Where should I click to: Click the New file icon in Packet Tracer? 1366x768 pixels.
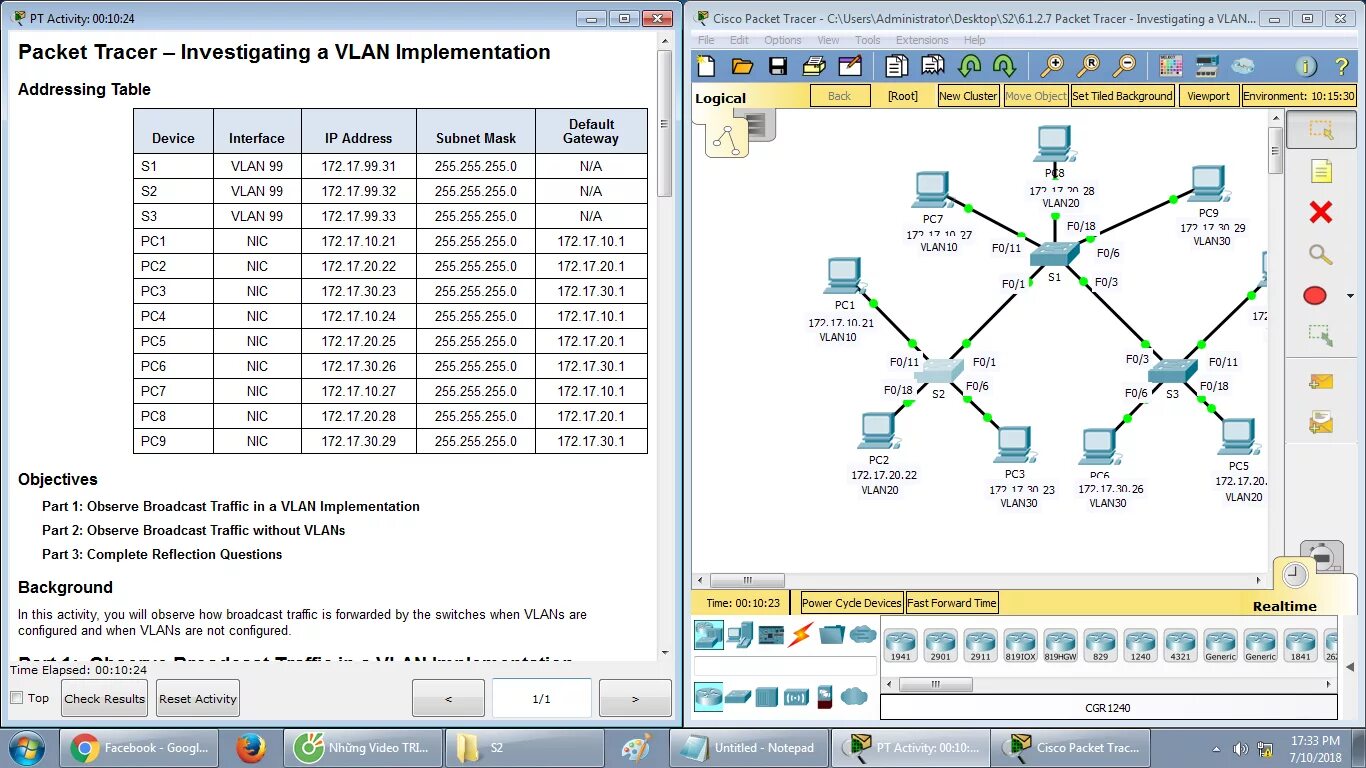706,66
